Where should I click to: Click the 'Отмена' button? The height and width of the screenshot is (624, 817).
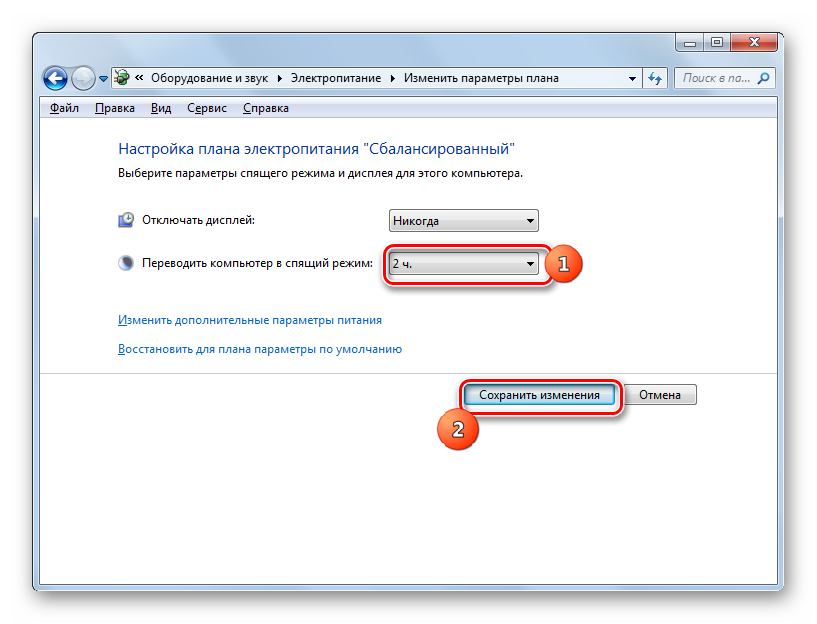660,395
